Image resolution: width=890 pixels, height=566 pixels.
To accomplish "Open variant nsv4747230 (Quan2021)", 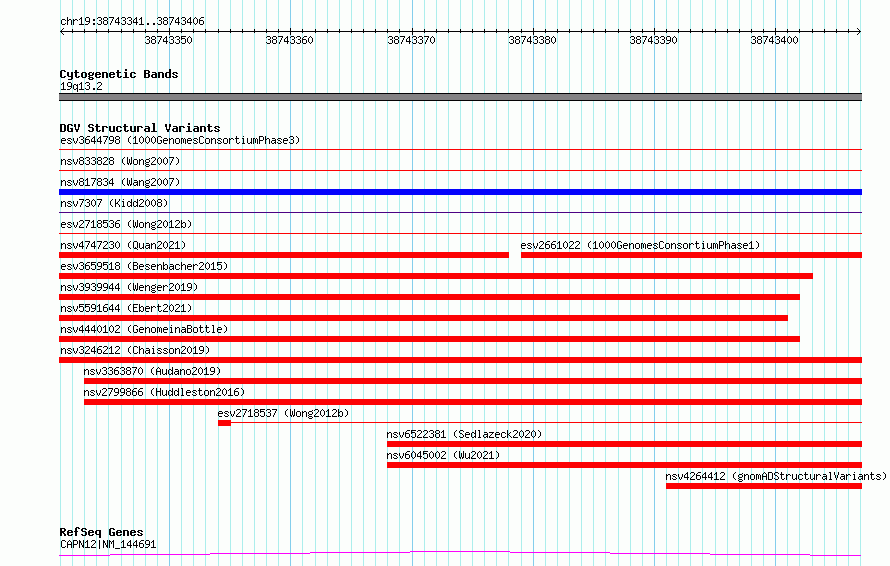I will (x=123, y=245).
